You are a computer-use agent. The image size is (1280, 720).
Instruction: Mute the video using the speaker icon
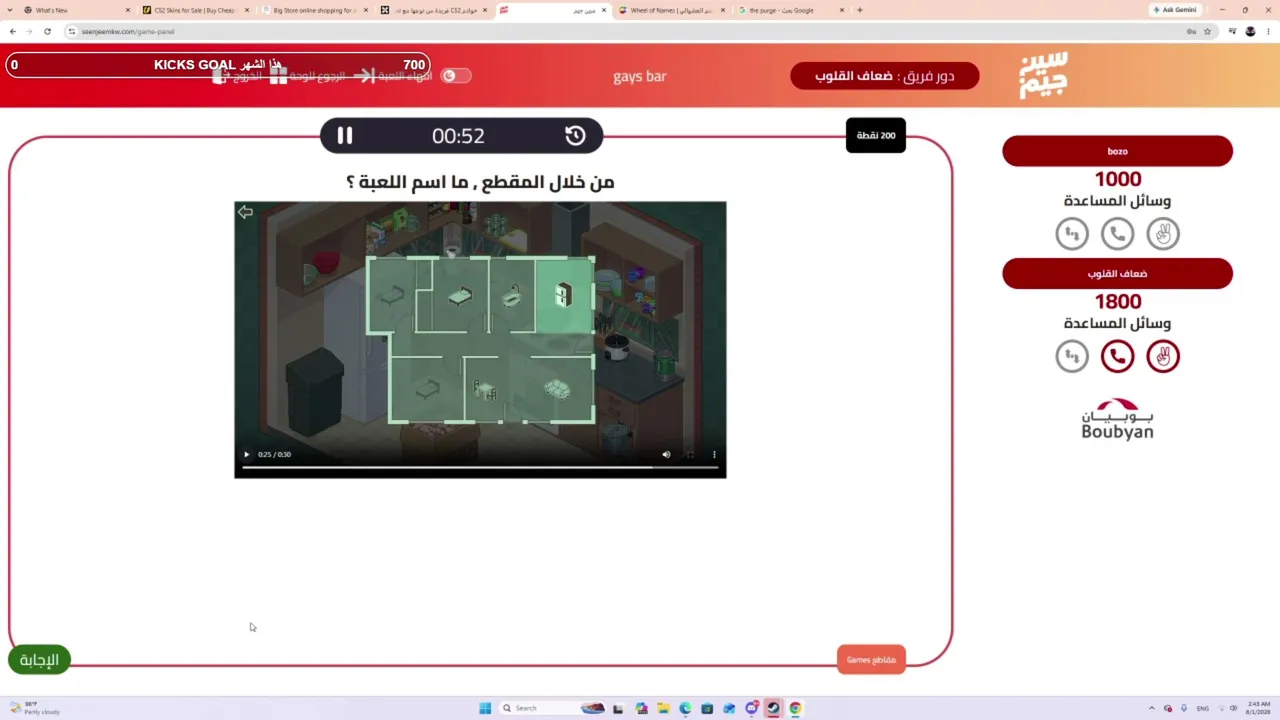tap(666, 455)
